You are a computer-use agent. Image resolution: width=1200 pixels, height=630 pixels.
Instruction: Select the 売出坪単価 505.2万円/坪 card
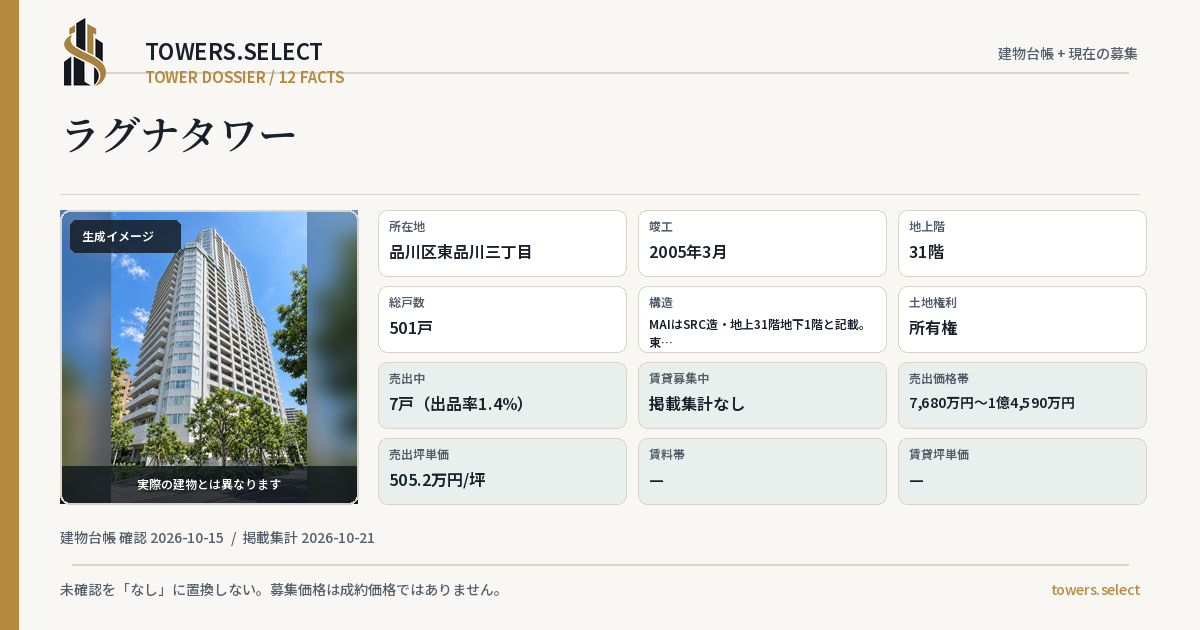pos(502,471)
